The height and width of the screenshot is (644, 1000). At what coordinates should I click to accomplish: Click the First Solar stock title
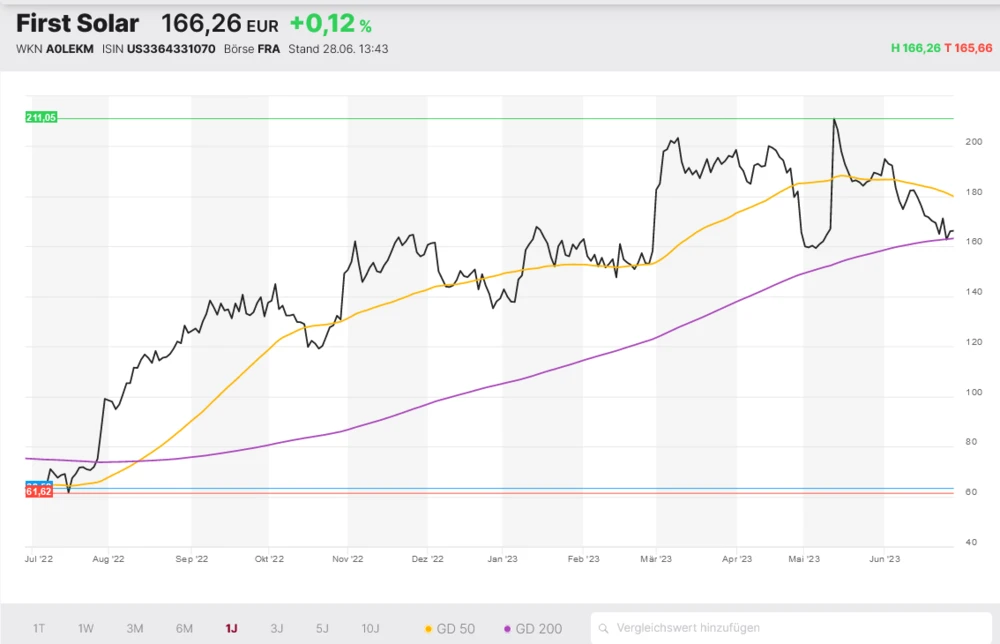78,24
